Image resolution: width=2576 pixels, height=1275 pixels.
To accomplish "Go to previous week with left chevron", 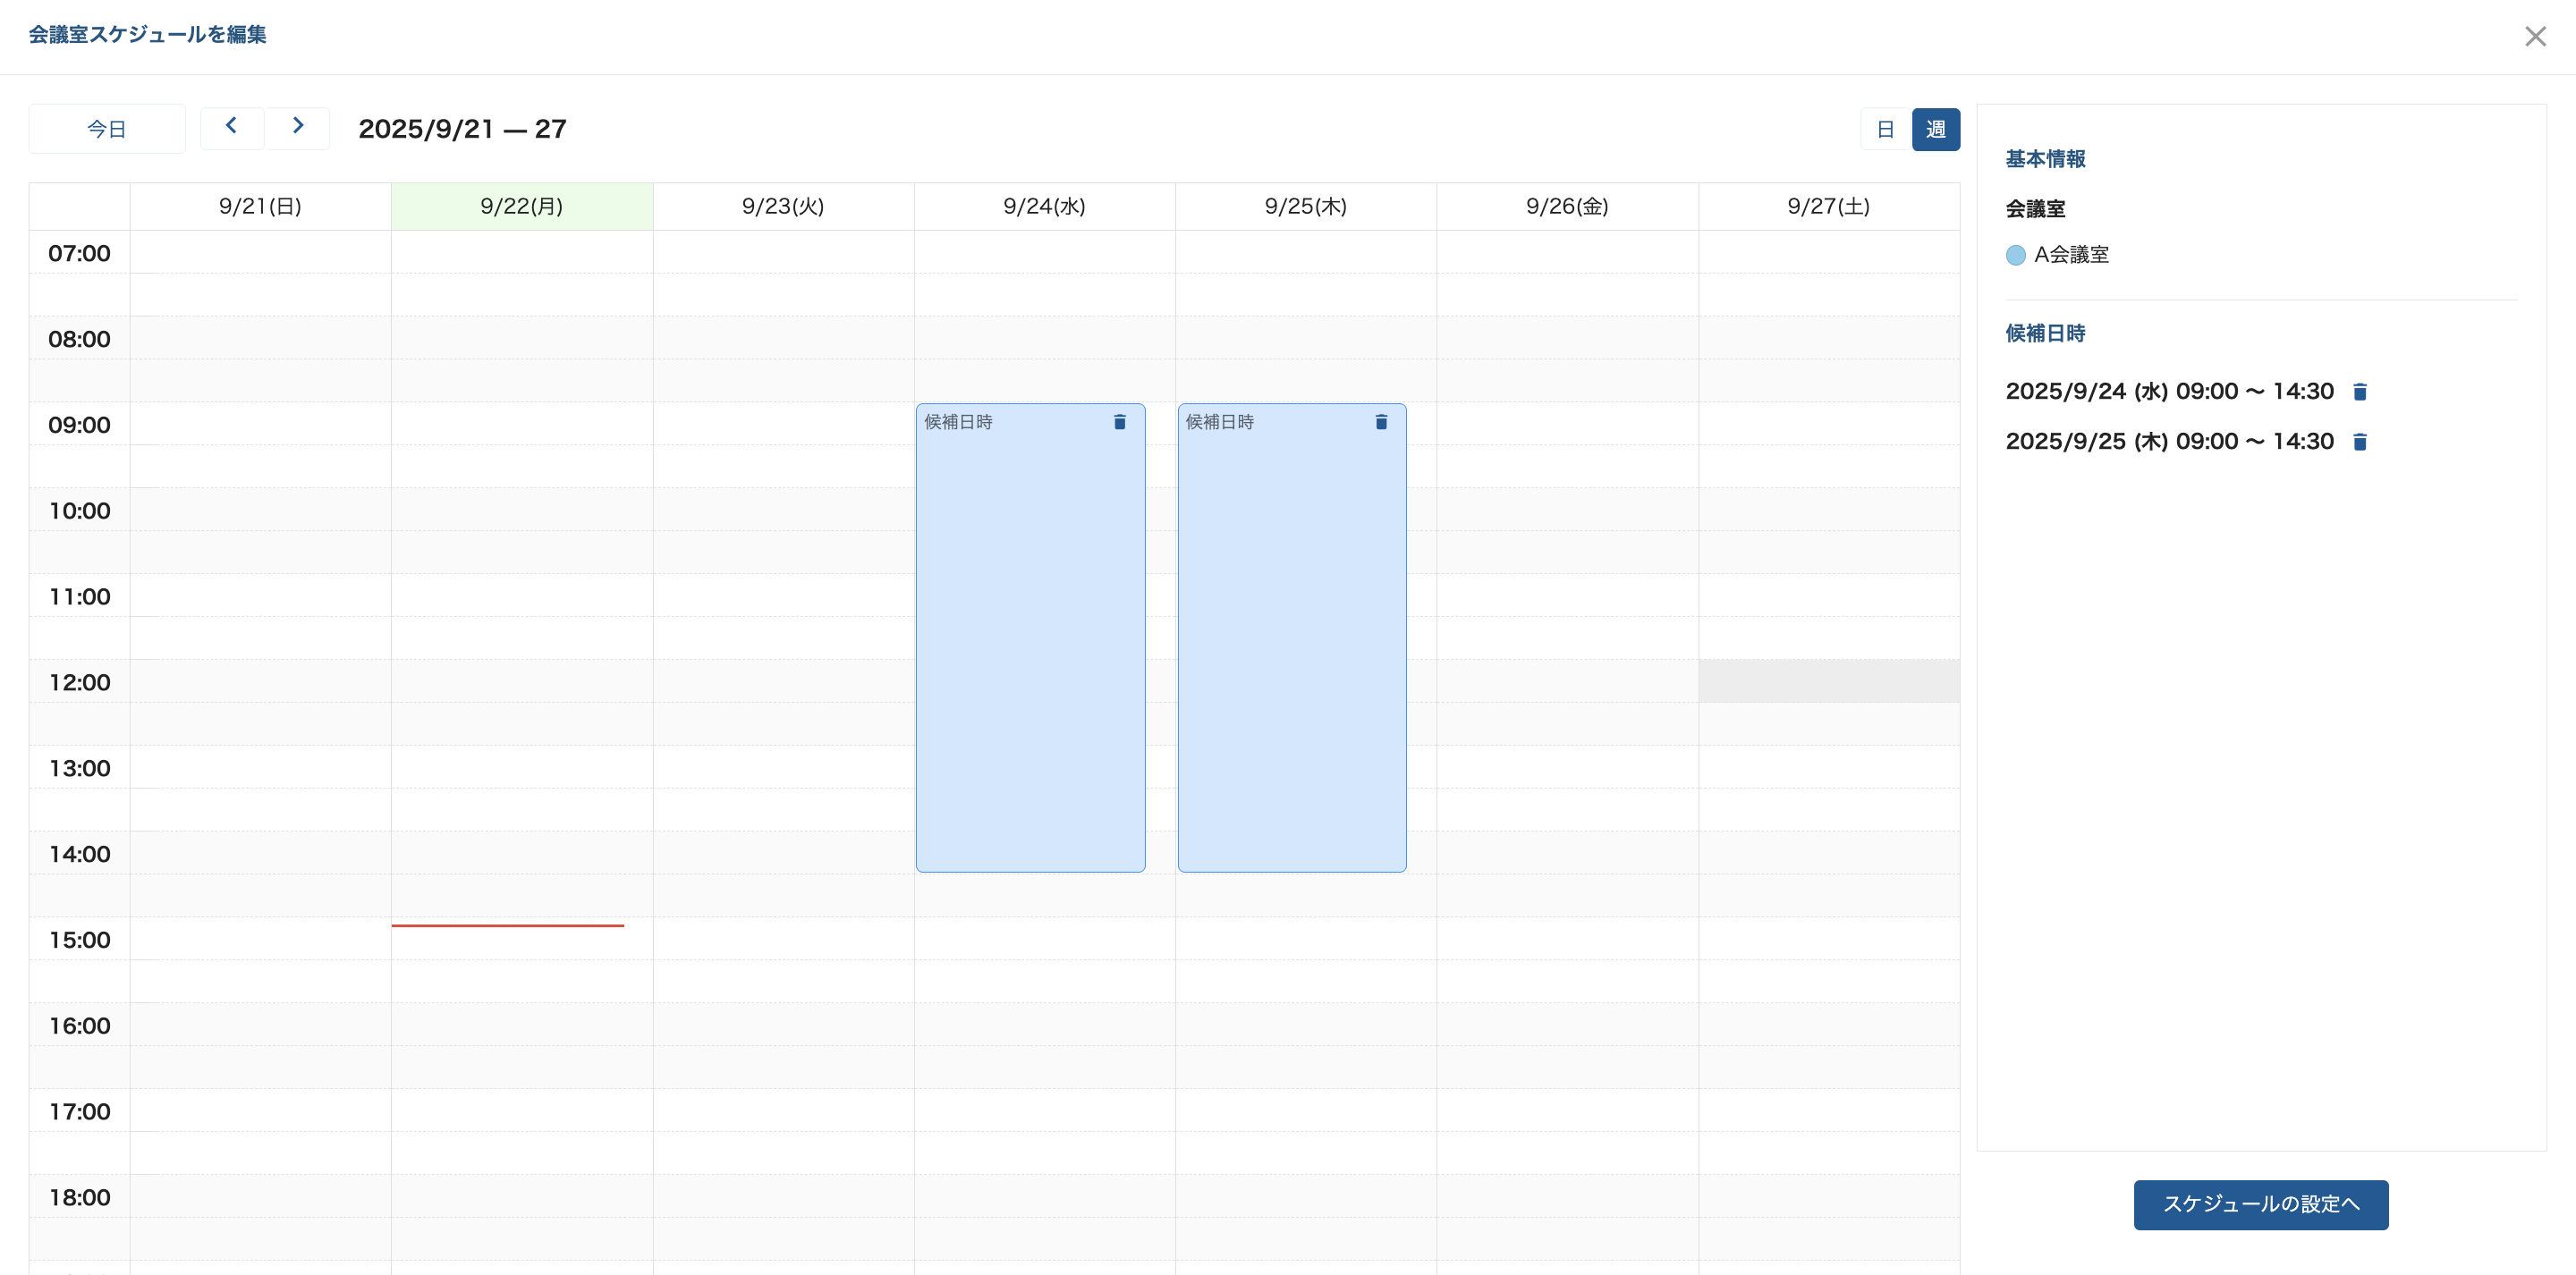I will pyautogui.click(x=231, y=127).
